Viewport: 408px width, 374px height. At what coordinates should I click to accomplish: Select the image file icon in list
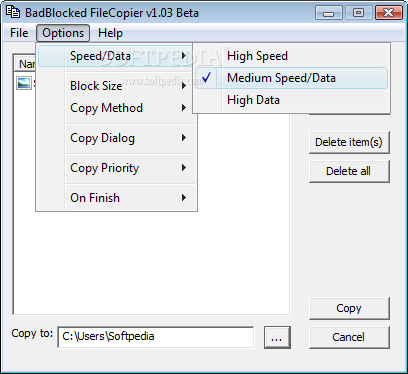[x=24, y=83]
